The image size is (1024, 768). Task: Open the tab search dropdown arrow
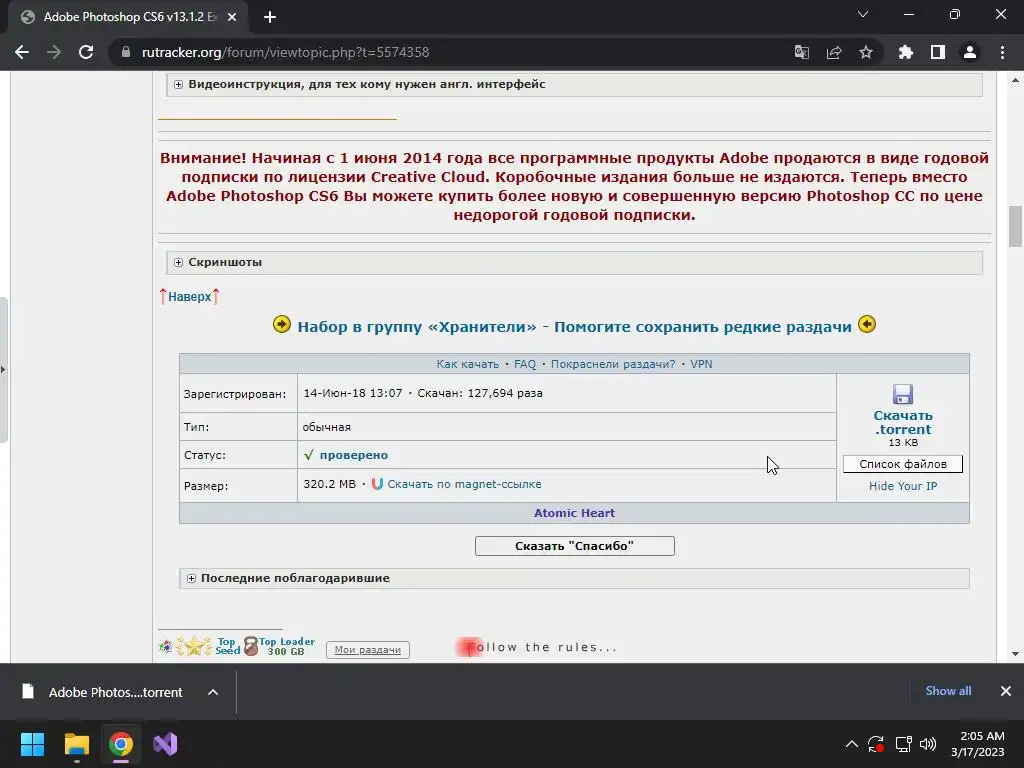[863, 14]
